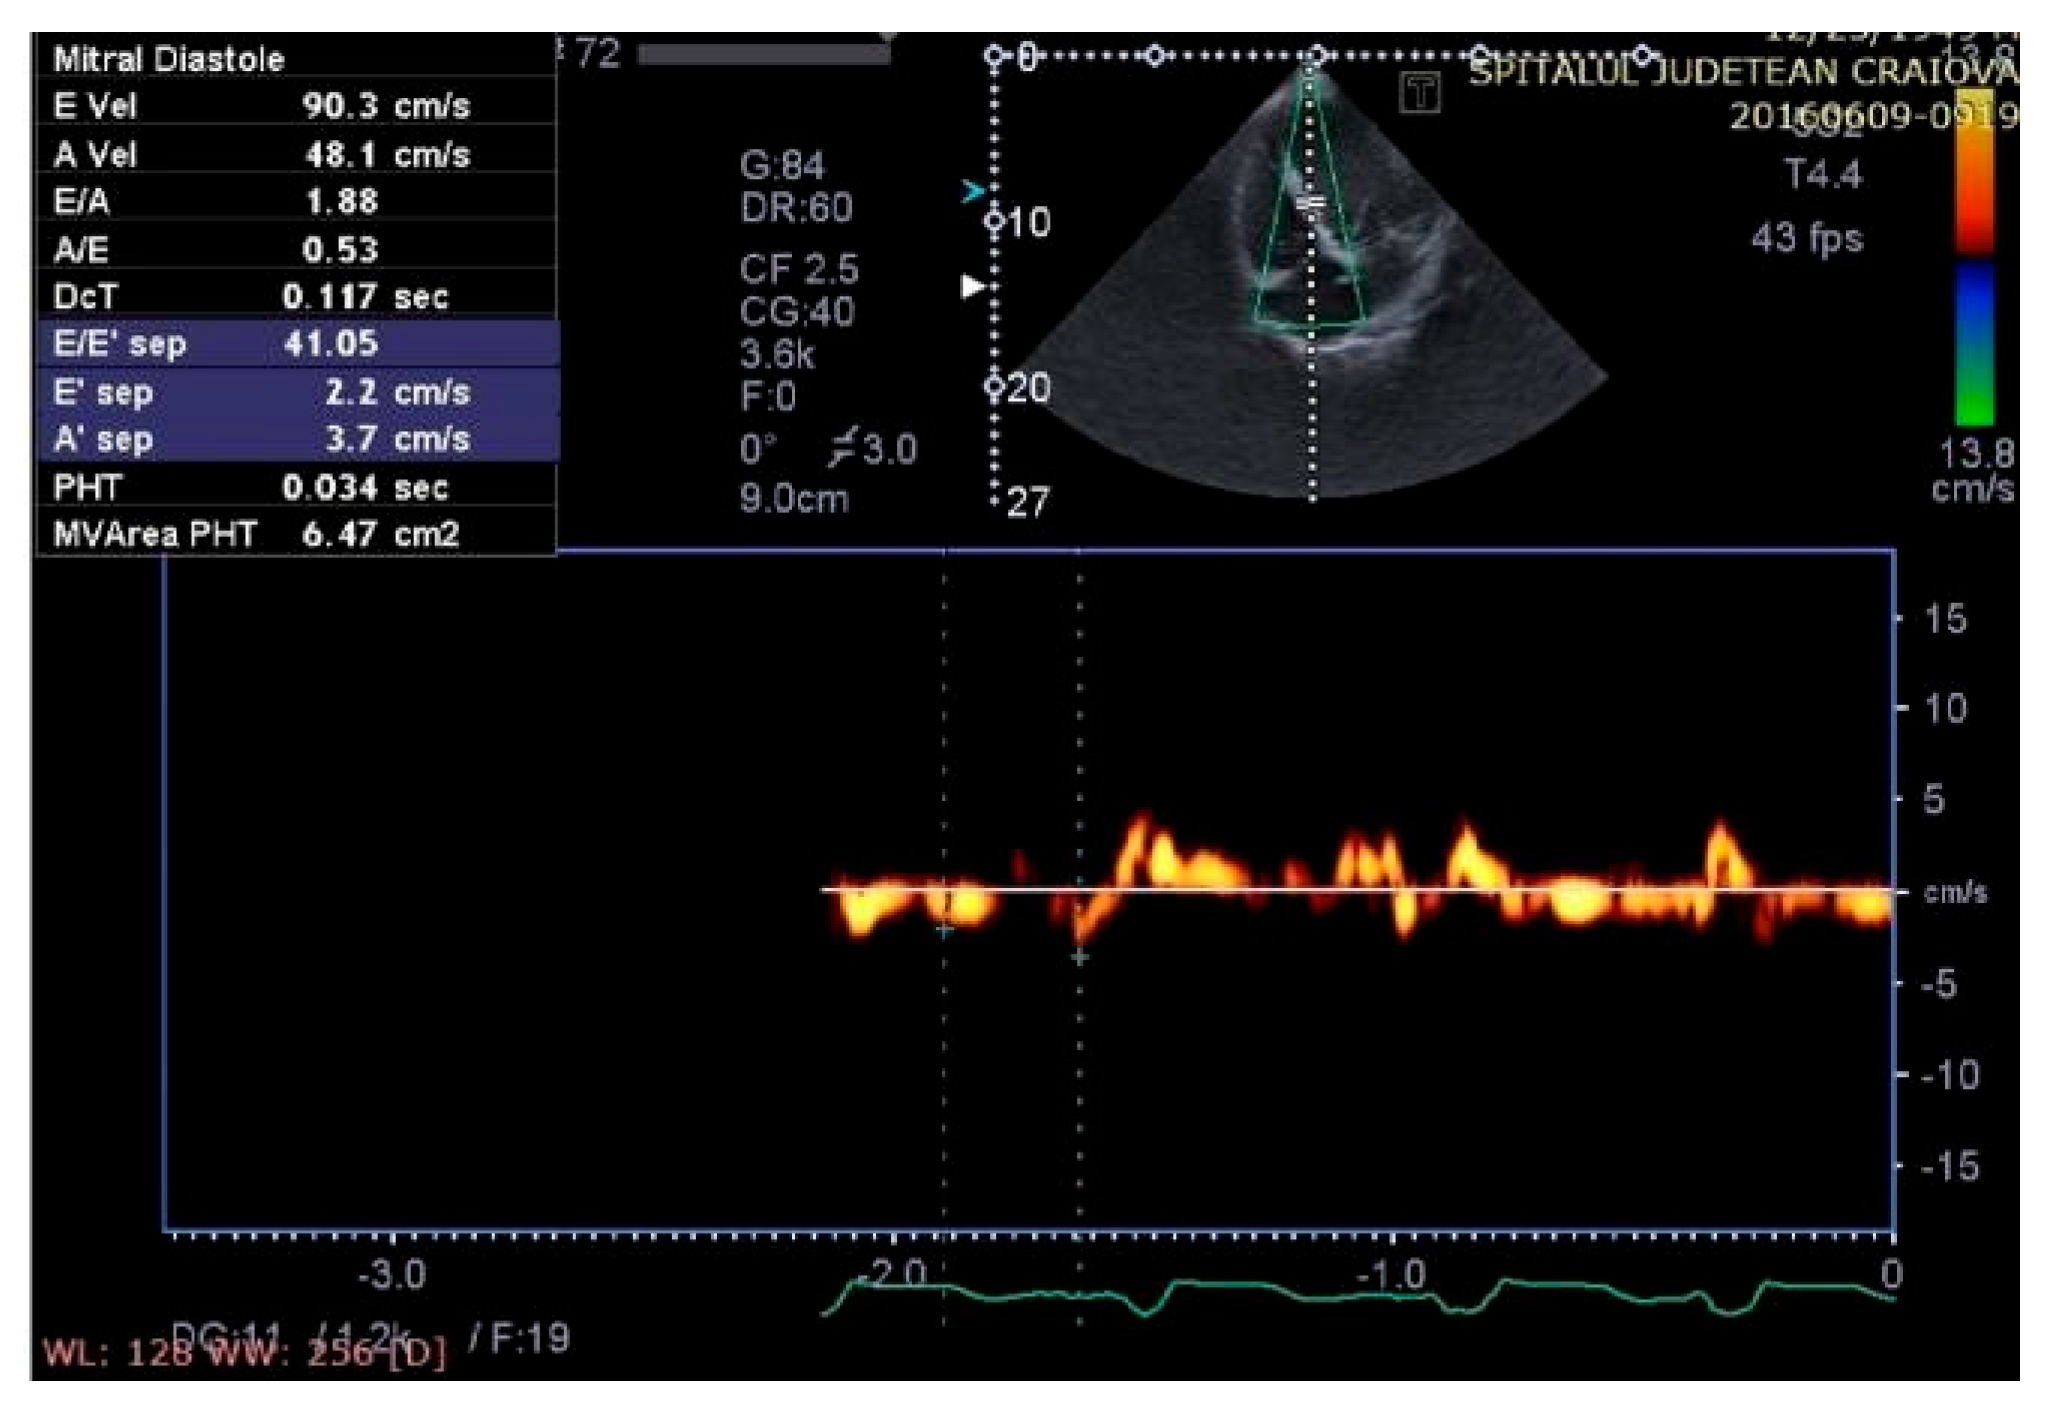Click the 10 cm depth ruler diamond
The width and height of the screenshot is (2051, 1416).
pyautogui.click(x=994, y=221)
